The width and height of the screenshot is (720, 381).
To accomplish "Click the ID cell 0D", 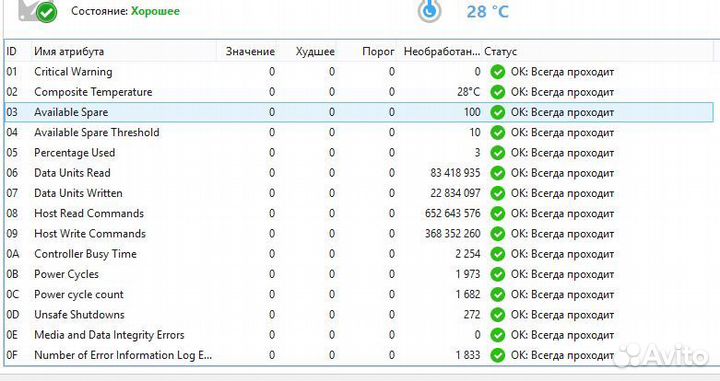I will 13,314.
